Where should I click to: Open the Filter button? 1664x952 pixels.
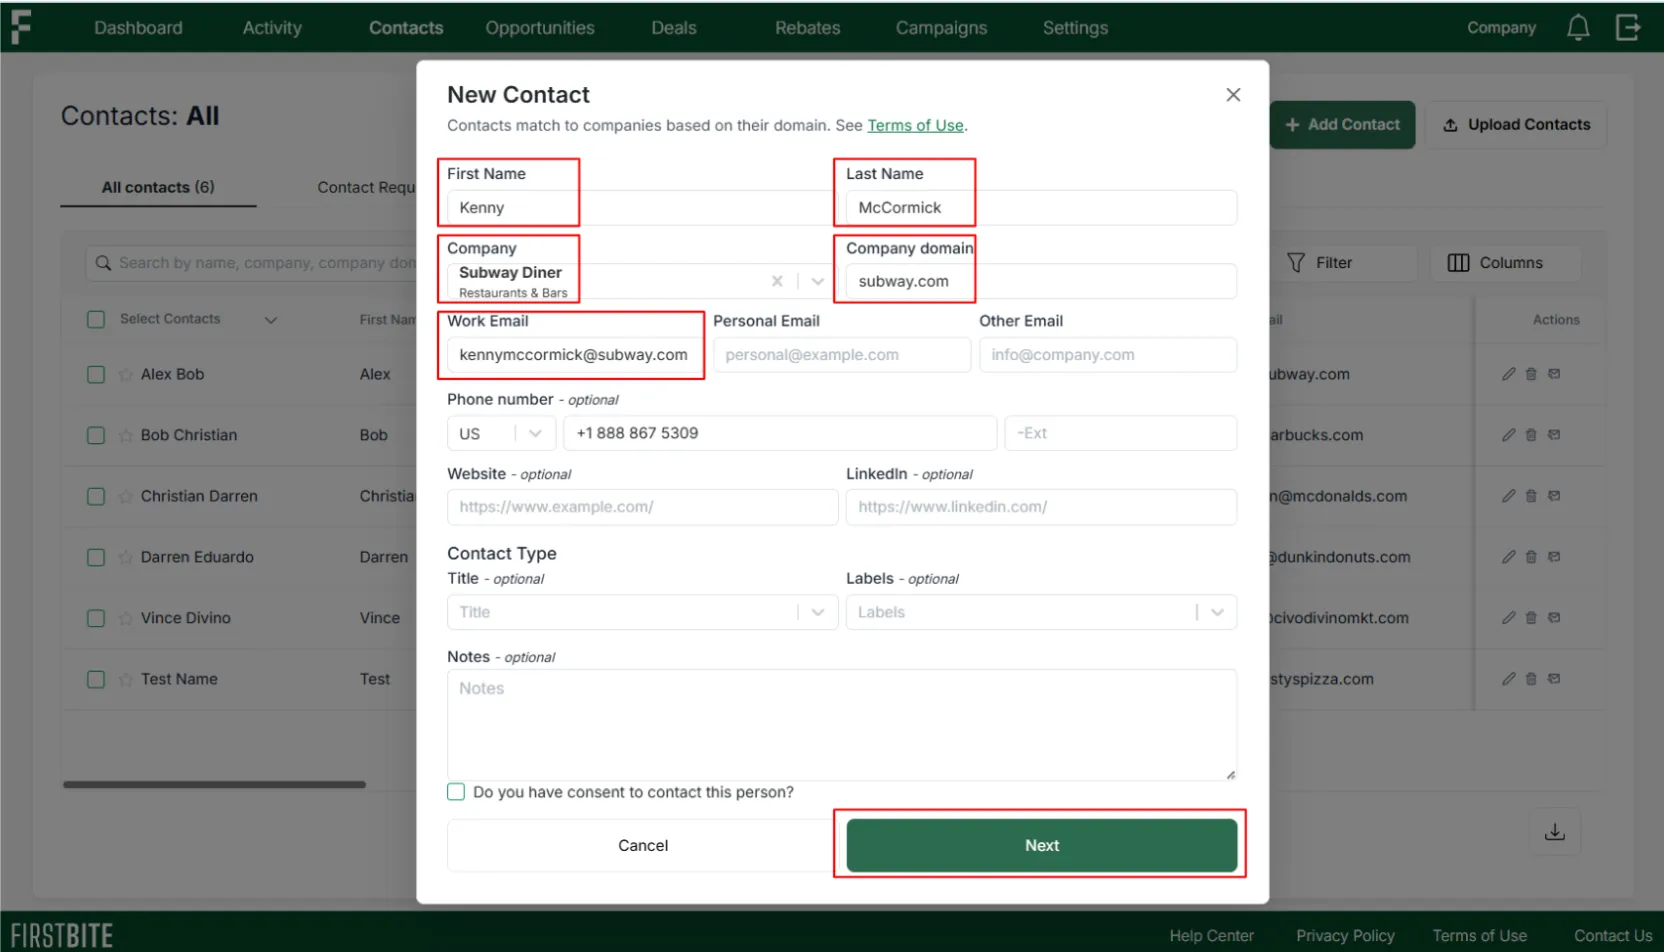click(x=1343, y=263)
